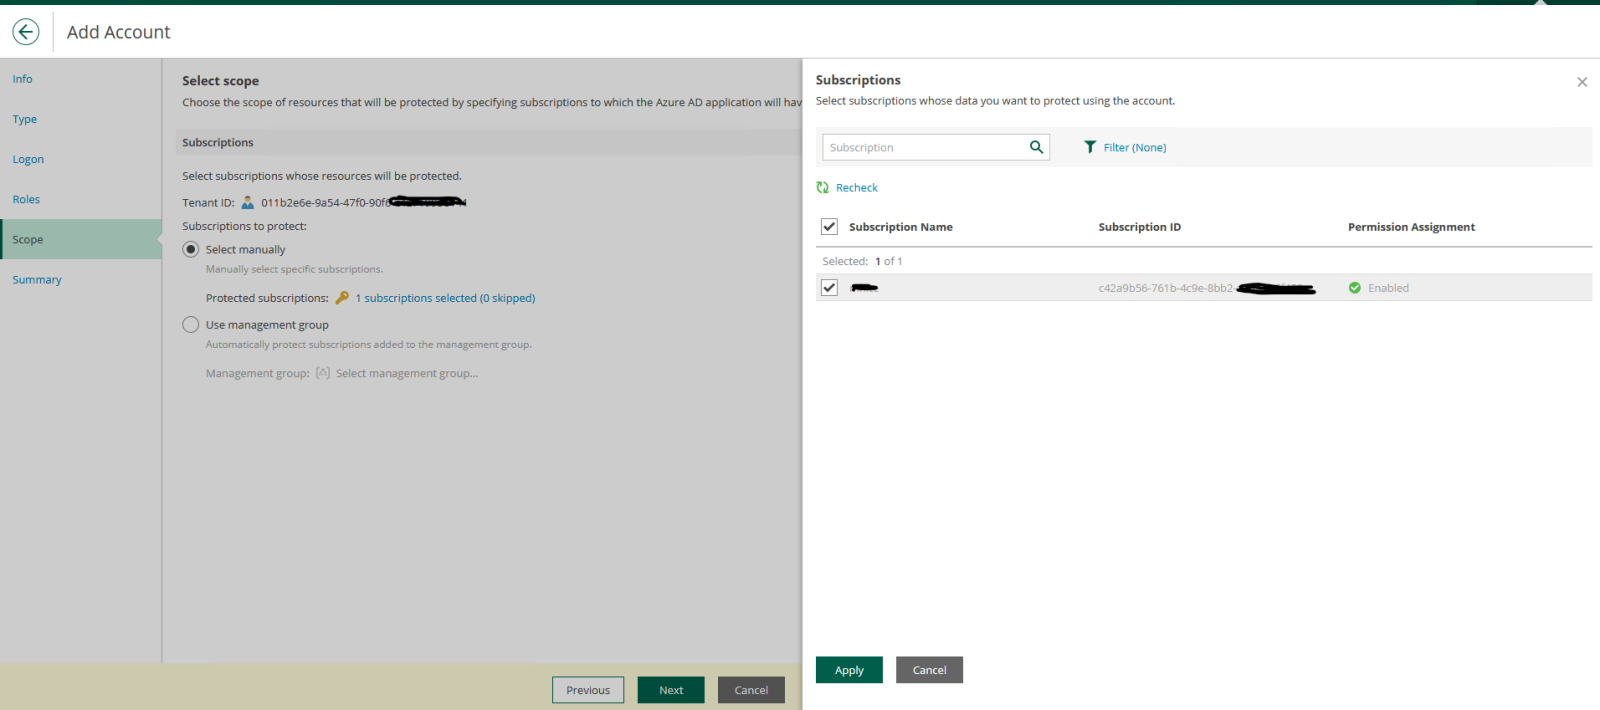Click the back arrow icon beside Add Account
The image size is (1600, 710).
point(26,32)
